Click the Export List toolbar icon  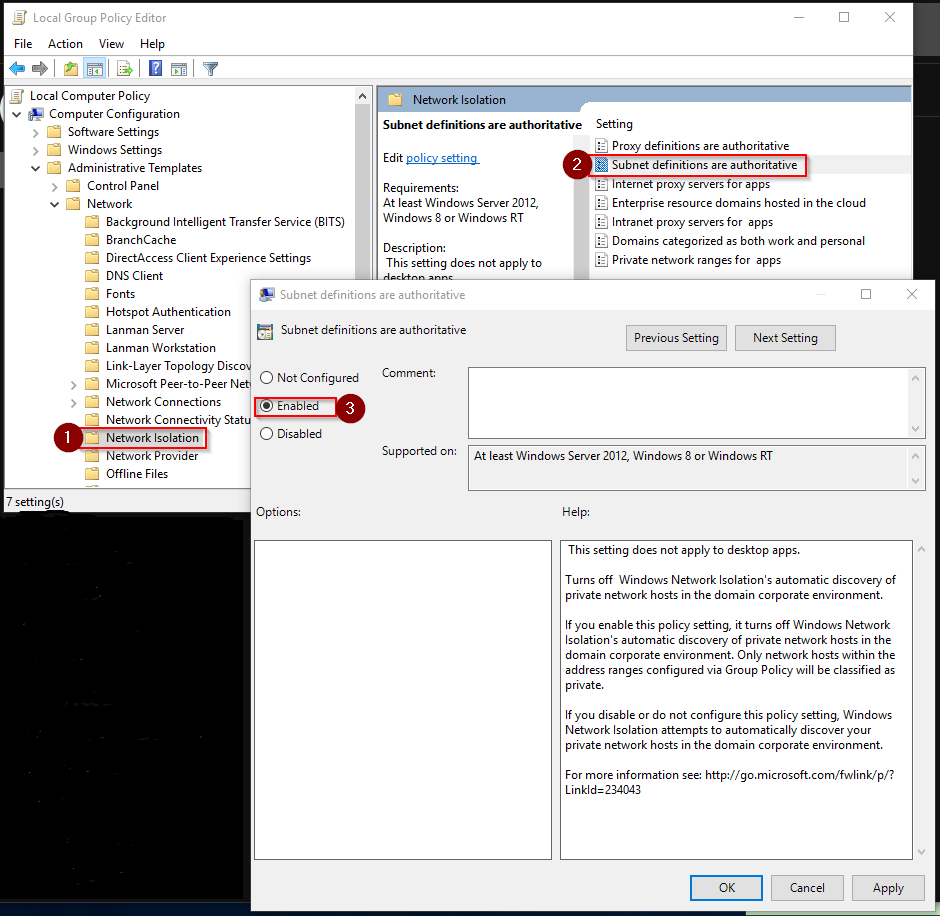coord(125,69)
